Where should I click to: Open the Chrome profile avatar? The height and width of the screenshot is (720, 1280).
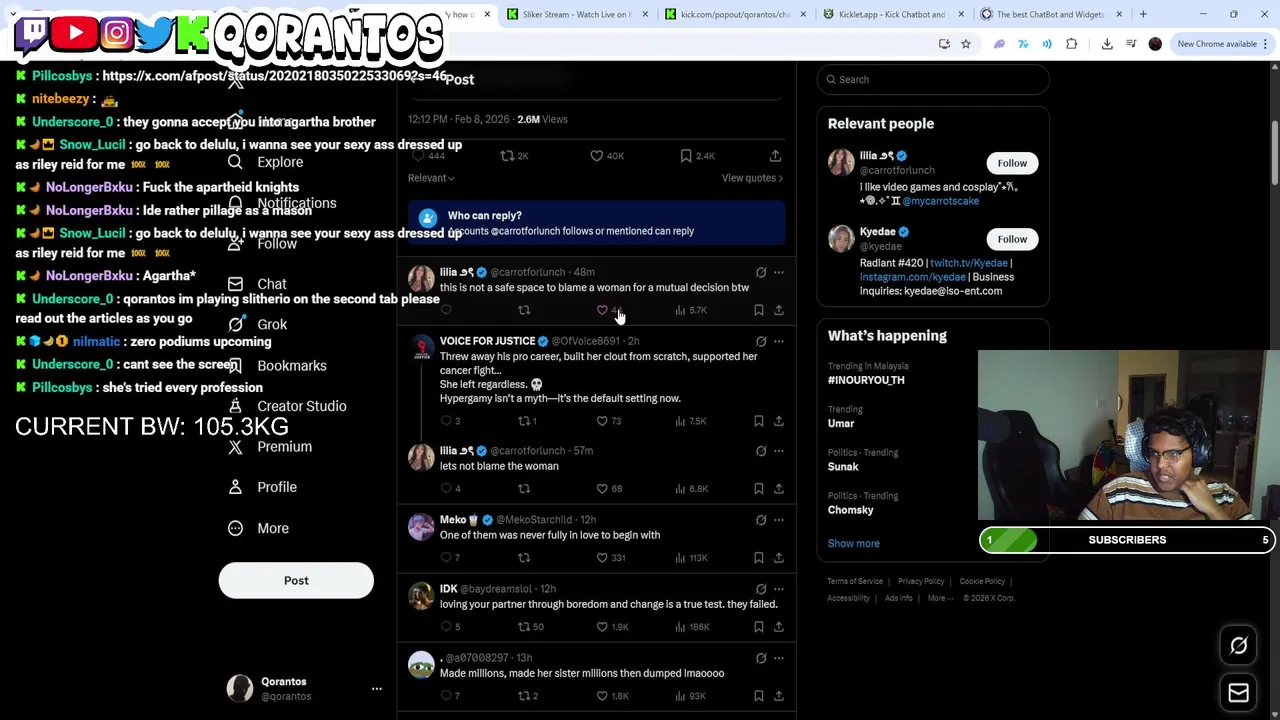1156,44
